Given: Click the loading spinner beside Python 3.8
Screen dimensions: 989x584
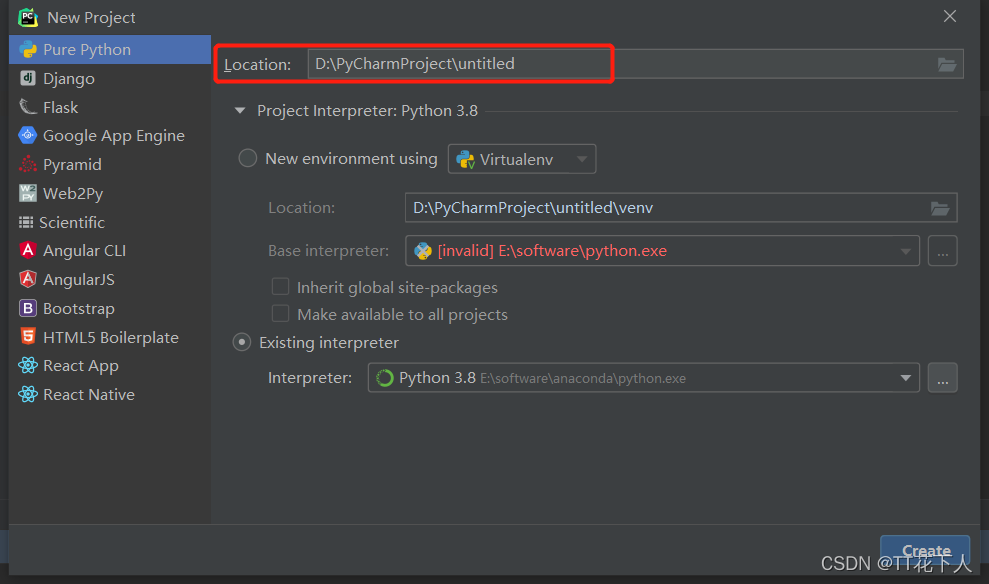Looking at the screenshot, I should tap(384, 378).
